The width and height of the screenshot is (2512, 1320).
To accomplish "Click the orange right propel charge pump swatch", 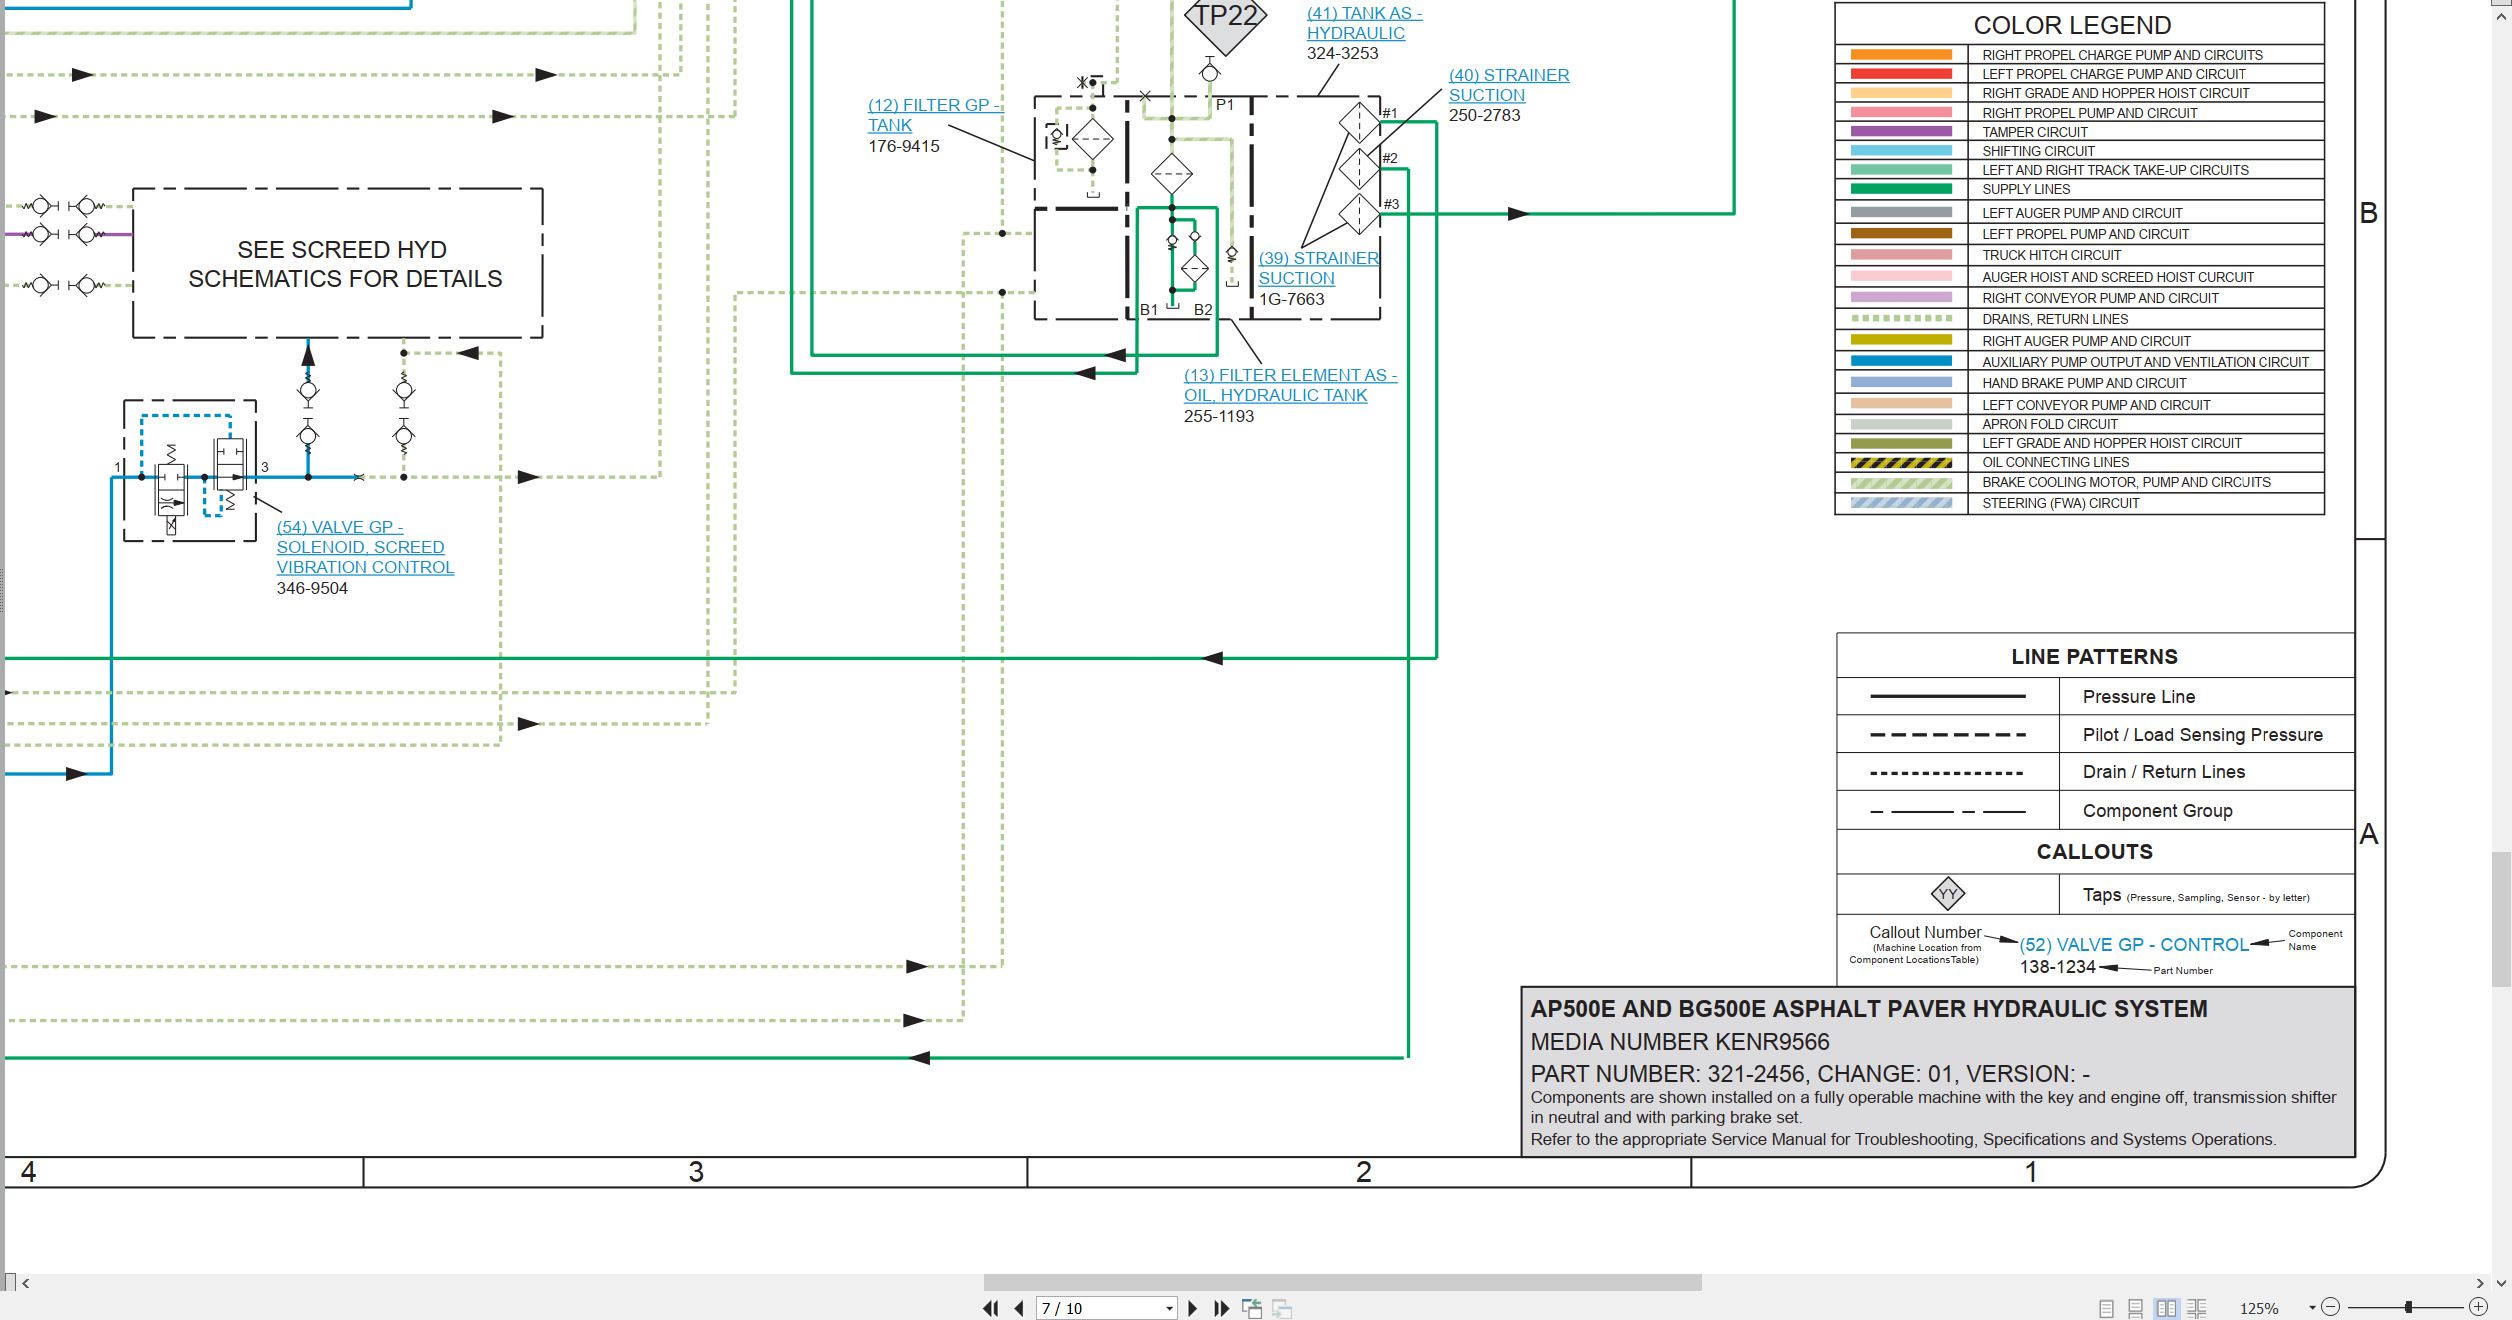I will pos(1901,55).
